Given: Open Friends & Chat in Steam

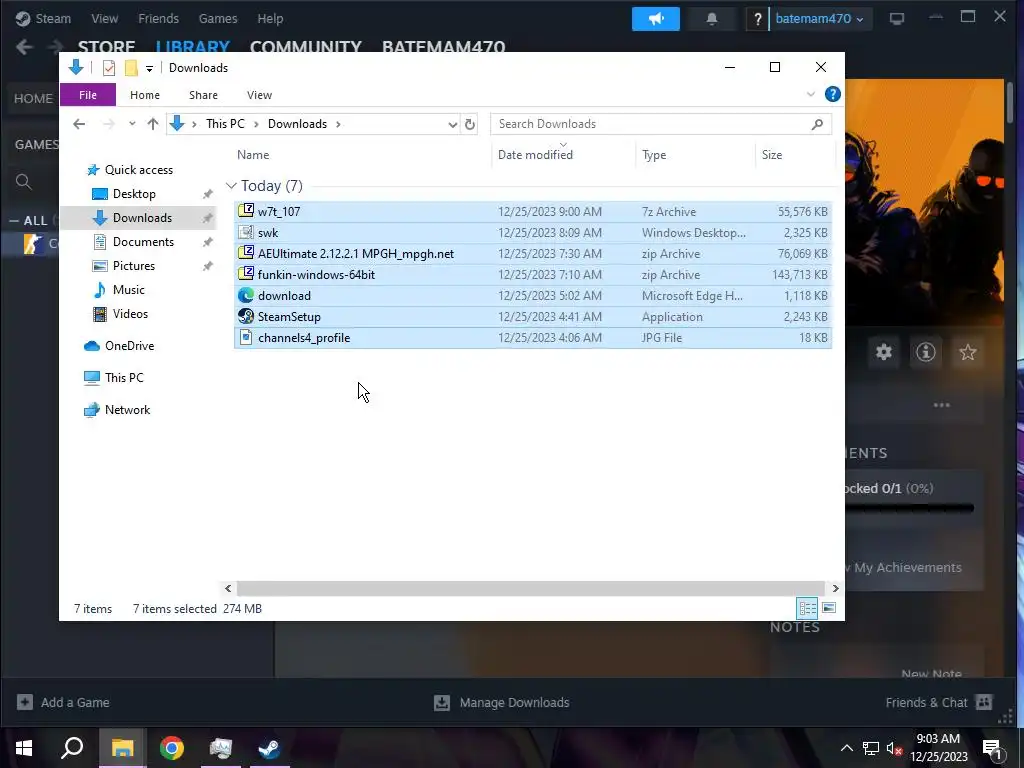Looking at the screenshot, I should point(938,702).
